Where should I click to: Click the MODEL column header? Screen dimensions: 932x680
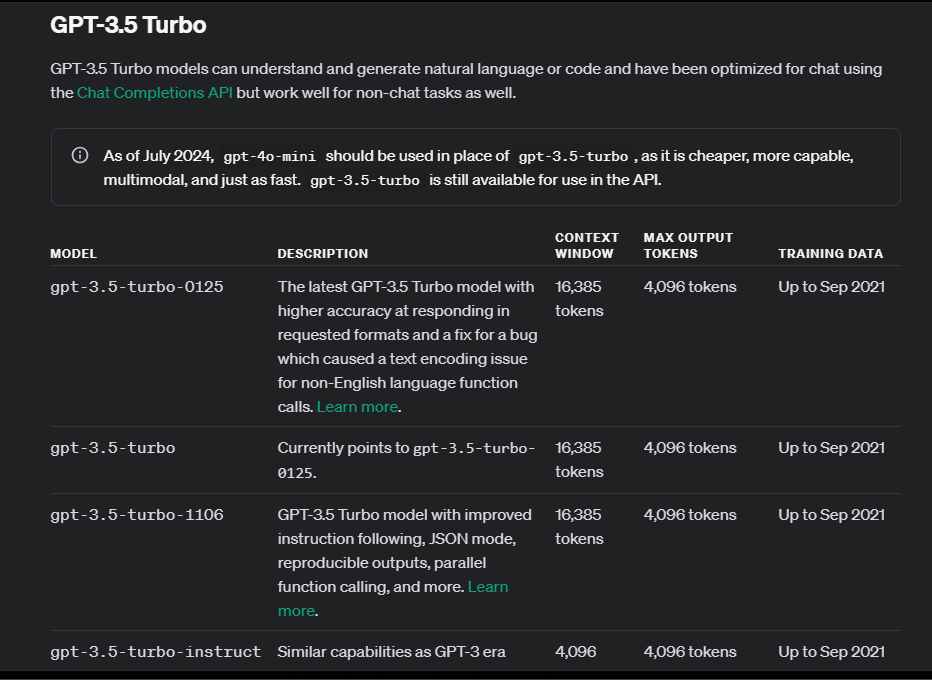(x=73, y=254)
